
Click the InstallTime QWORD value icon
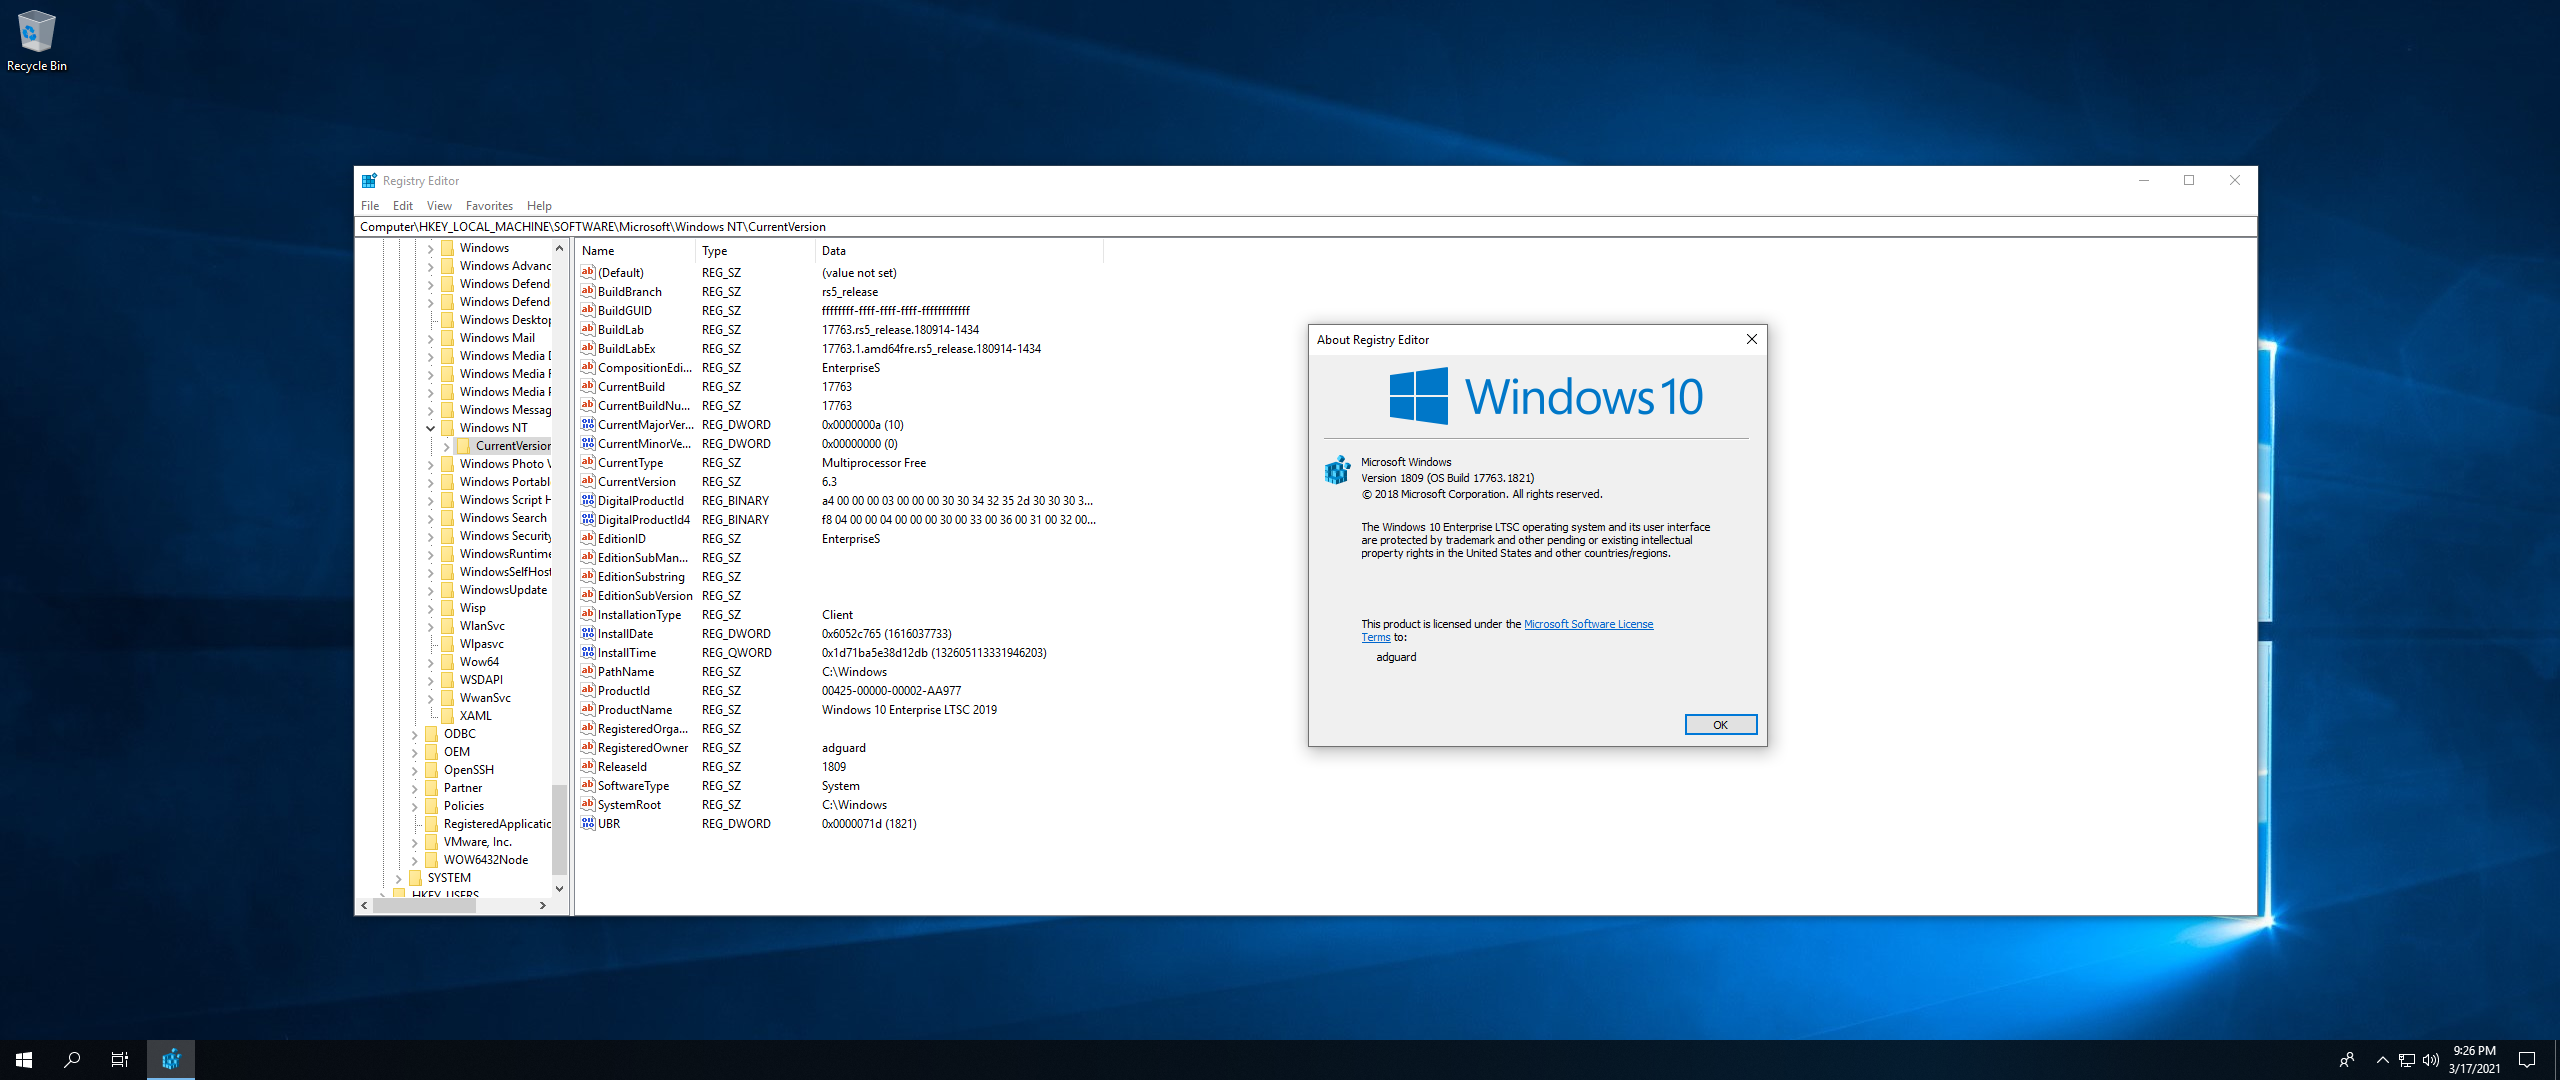tap(588, 652)
